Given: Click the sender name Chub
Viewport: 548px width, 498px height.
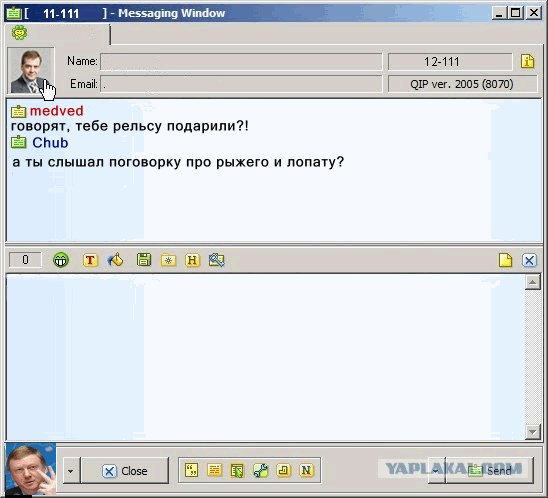Looking at the screenshot, I should (x=50, y=143).
